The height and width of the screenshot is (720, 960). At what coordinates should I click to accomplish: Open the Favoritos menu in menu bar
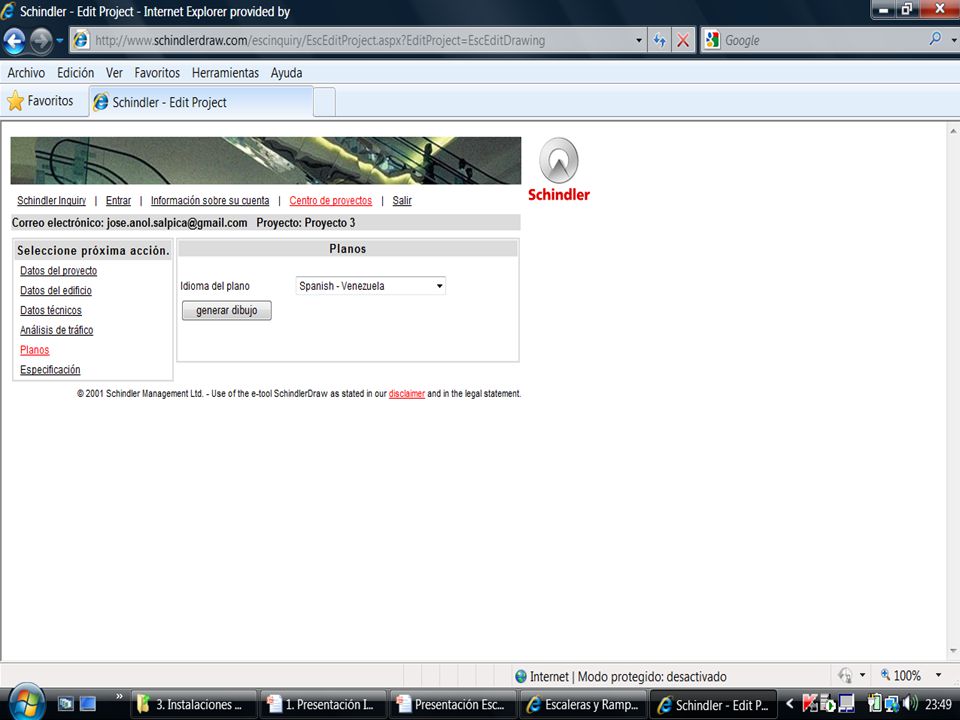click(157, 73)
